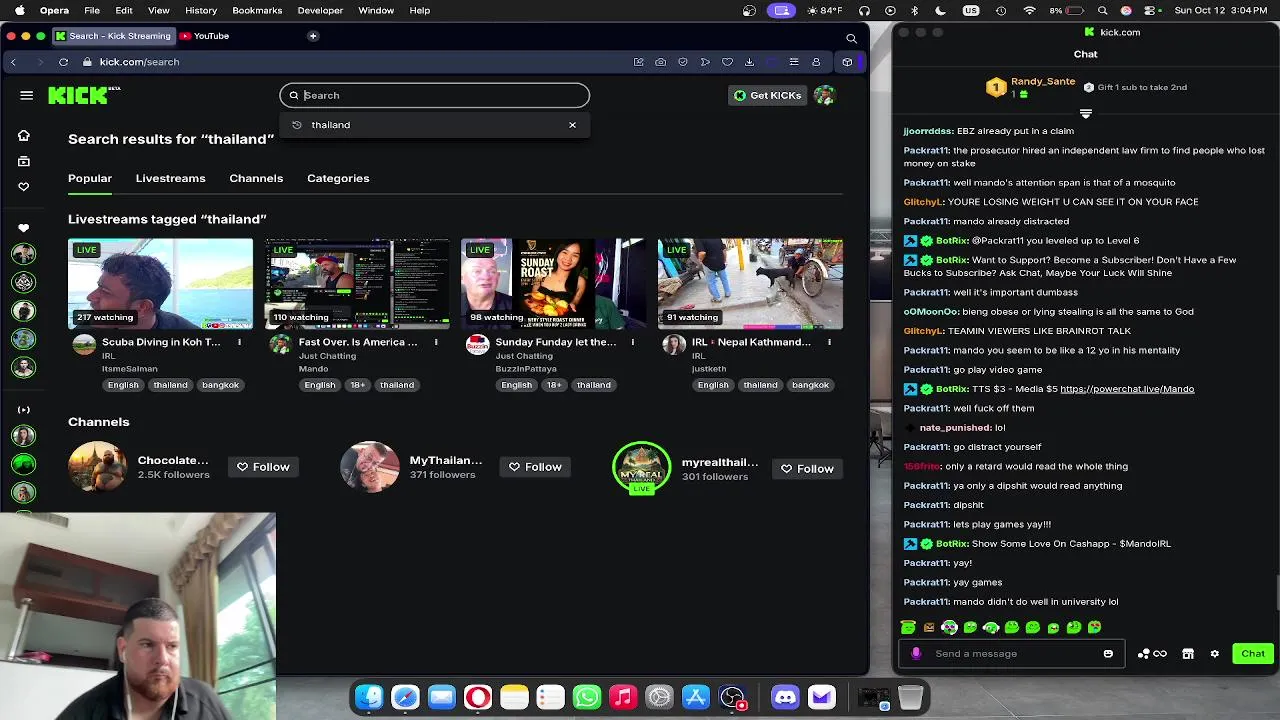Click the purple microphone icon in chat box

(x=916, y=654)
